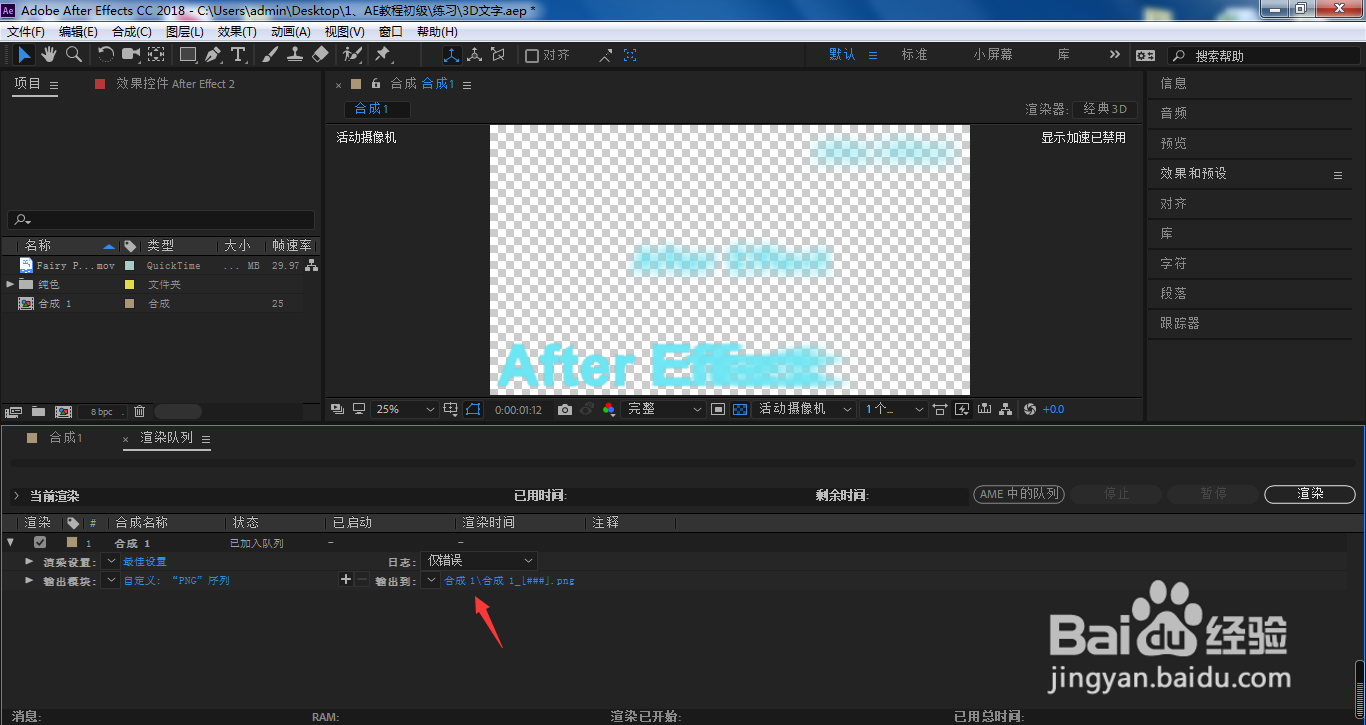
Task: Open the 窗口 menu
Action: 391,31
